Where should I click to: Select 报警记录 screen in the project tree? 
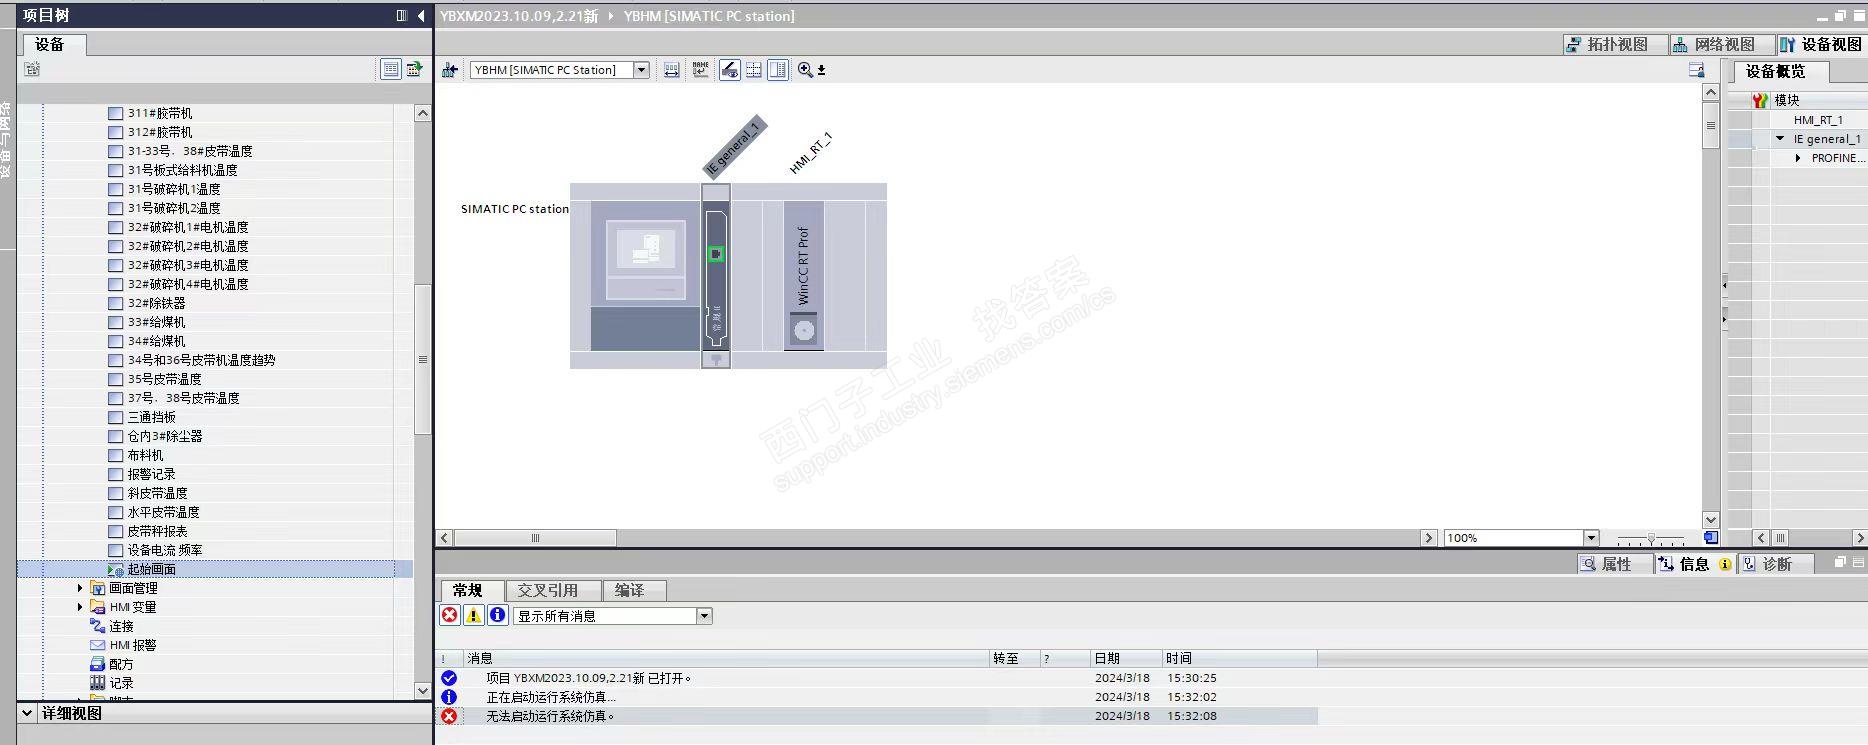[x=151, y=474]
